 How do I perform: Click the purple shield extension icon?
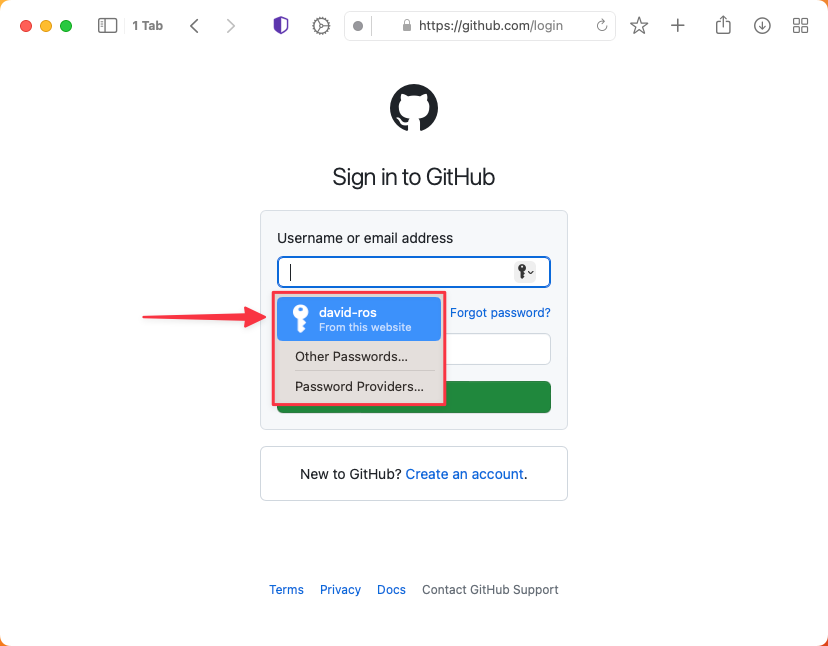pyautogui.click(x=280, y=25)
